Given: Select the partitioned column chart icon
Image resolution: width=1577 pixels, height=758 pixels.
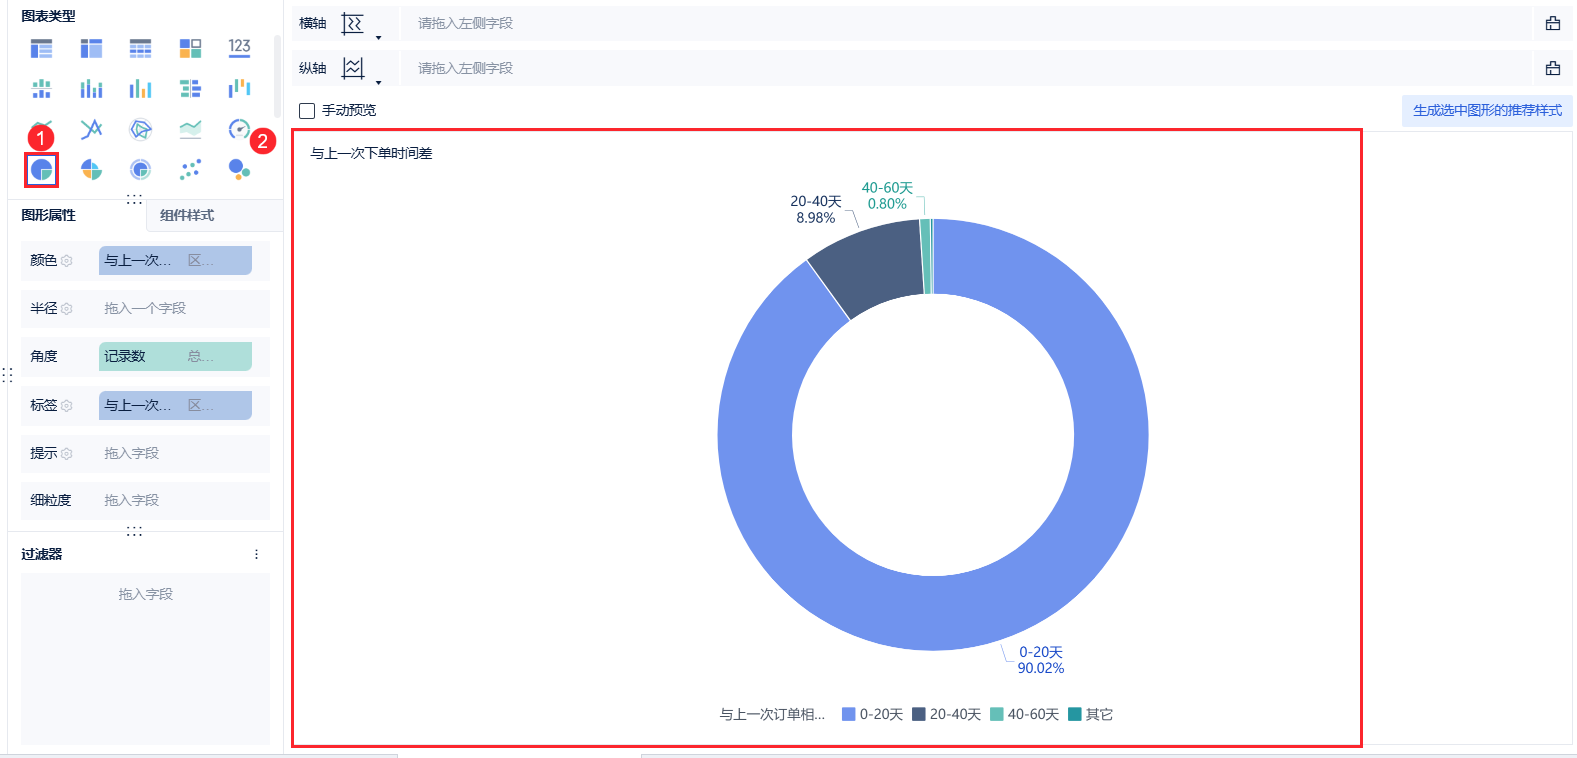Looking at the screenshot, I should click(41, 89).
